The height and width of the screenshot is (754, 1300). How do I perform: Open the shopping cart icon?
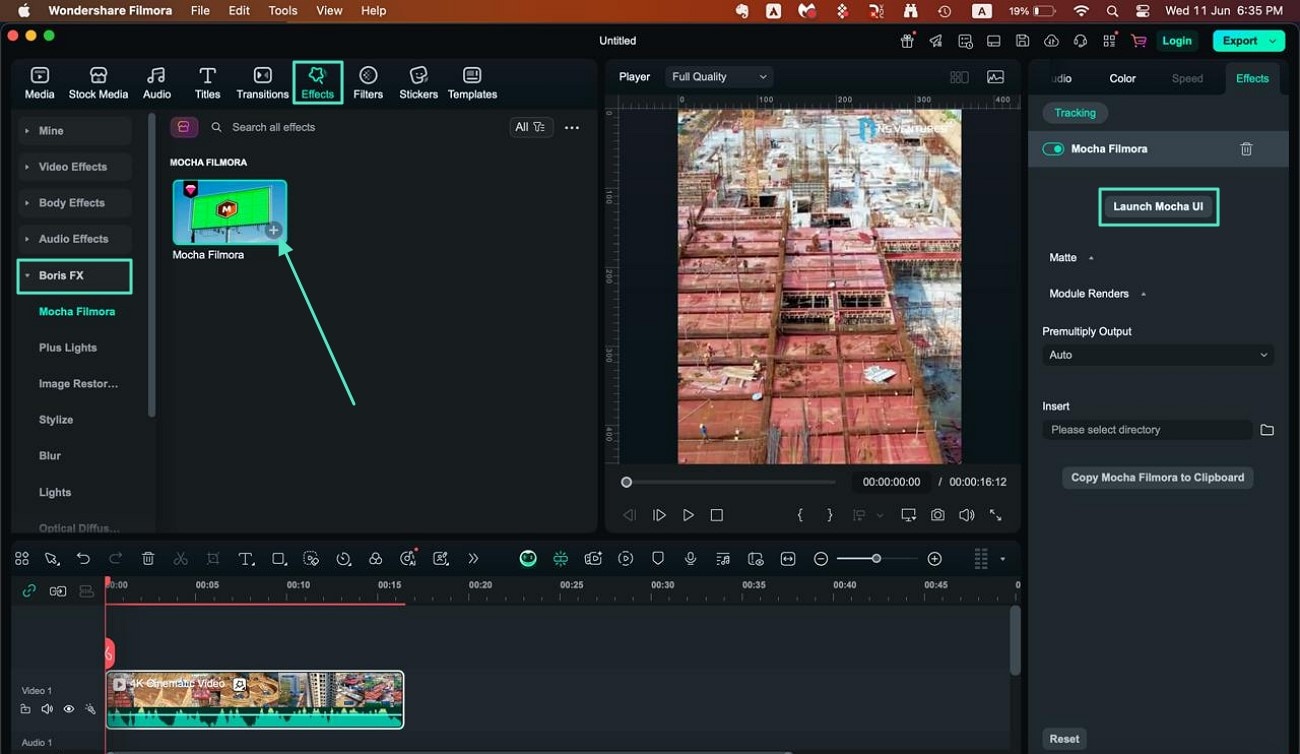pyautogui.click(x=1138, y=41)
